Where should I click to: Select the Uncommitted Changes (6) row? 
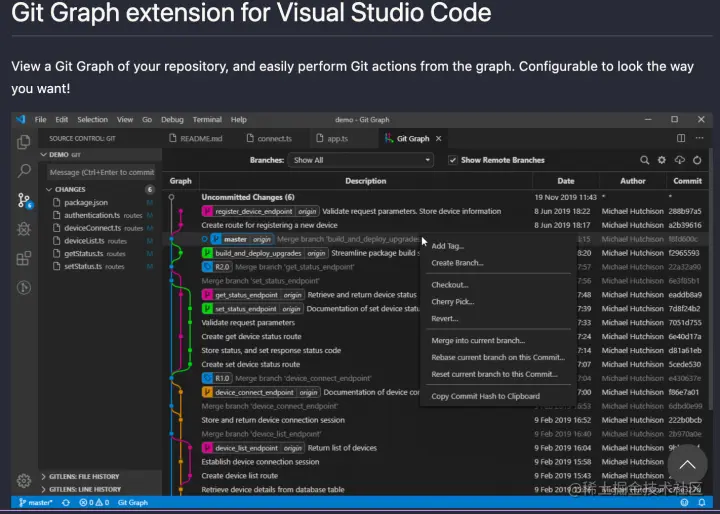pos(435,198)
